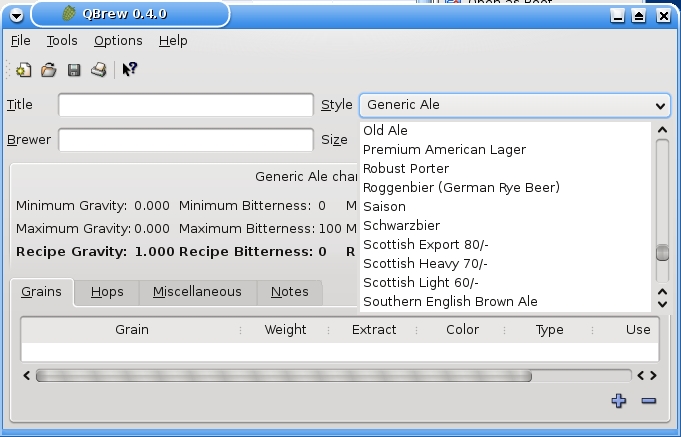
Task: Click into the Brewer text field
Action: tap(185, 140)
